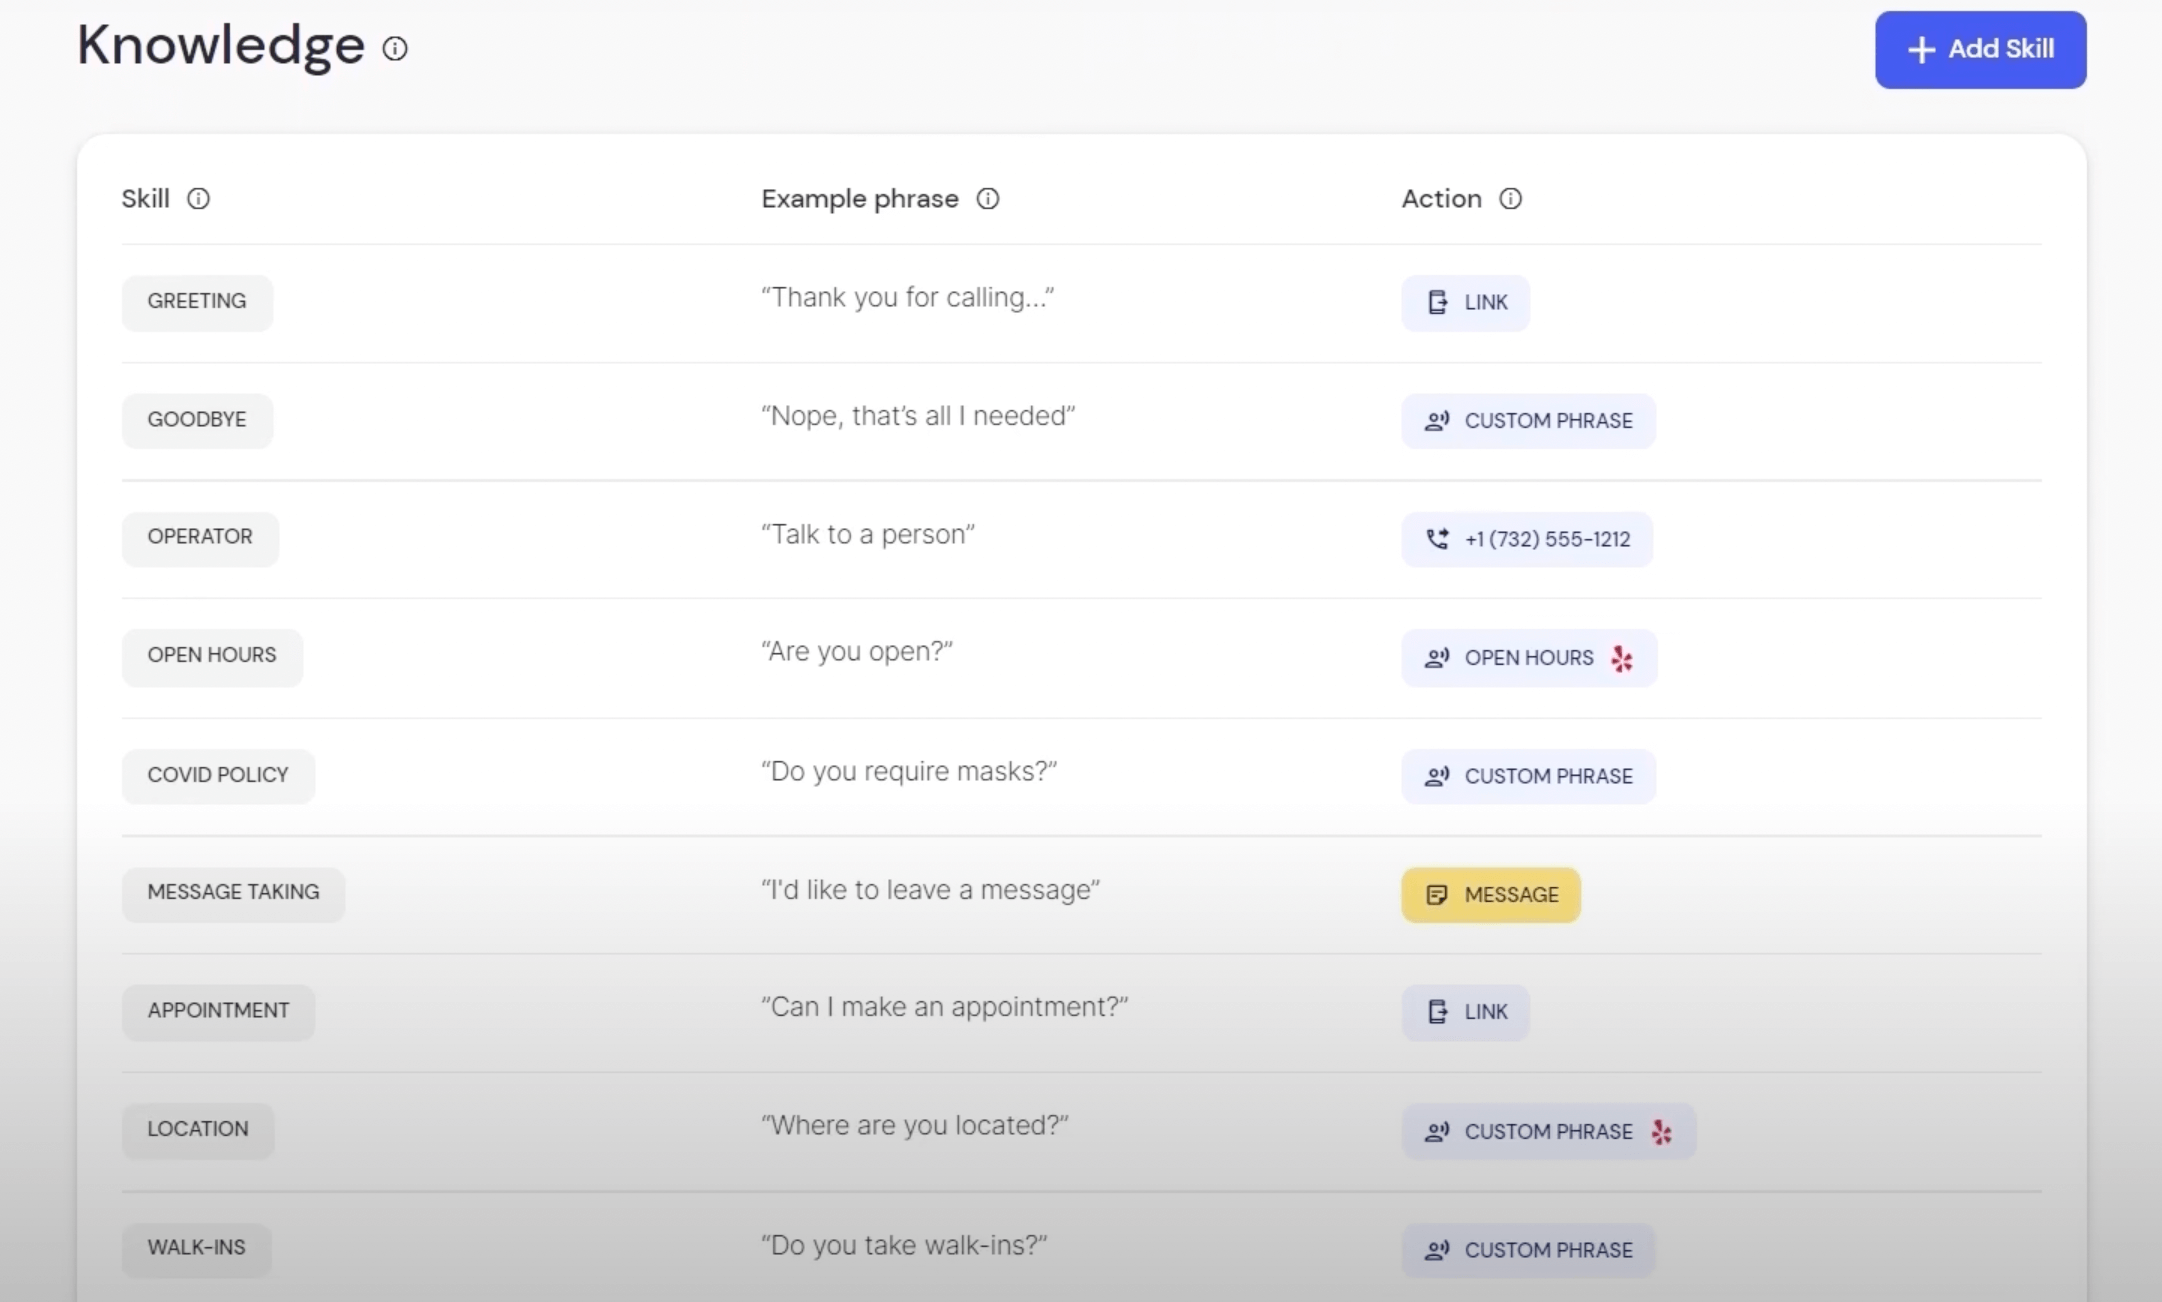2162x1302 pixels.
Task: Click CUSTOM PHRASE action in the Goodbye row
Action: pyautogui.click(x=1528, y=420)
